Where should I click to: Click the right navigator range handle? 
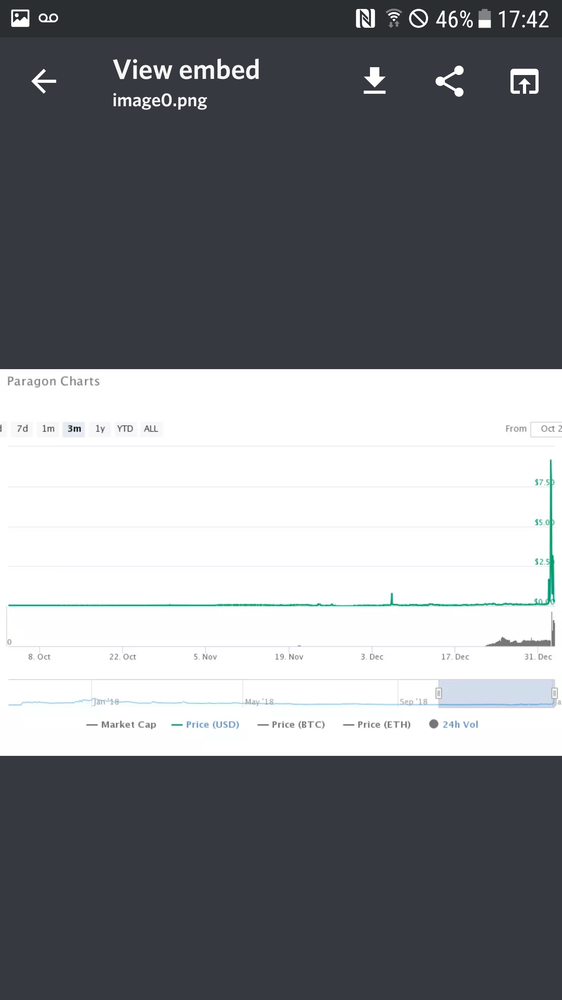(554, 693)
